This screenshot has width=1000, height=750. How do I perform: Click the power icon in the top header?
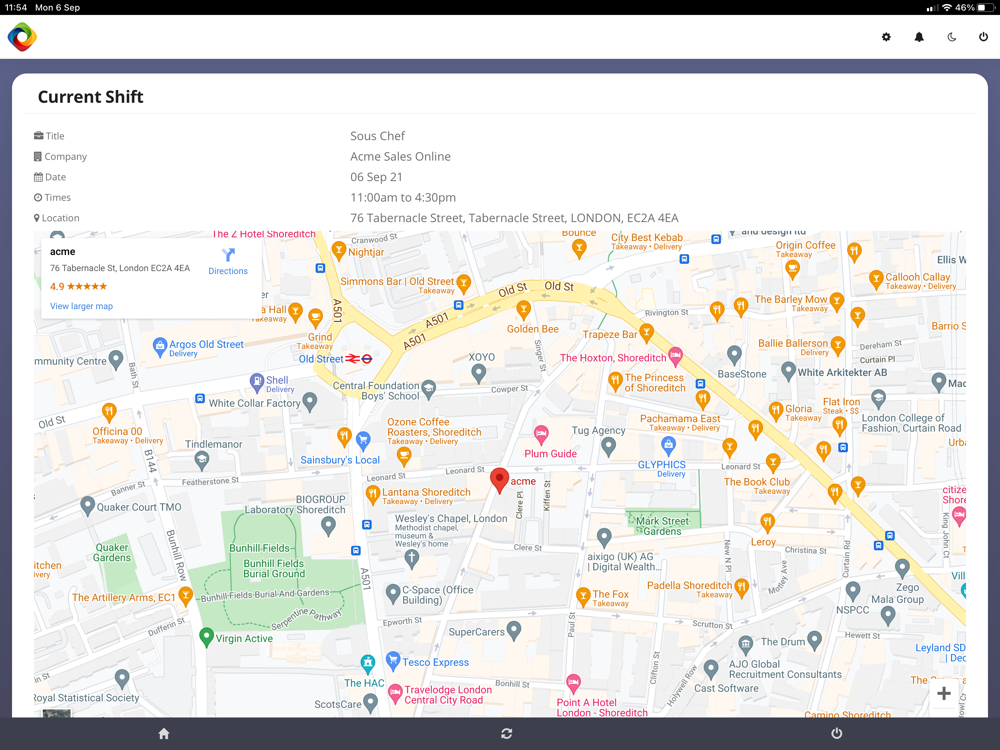tap(983, 37)
